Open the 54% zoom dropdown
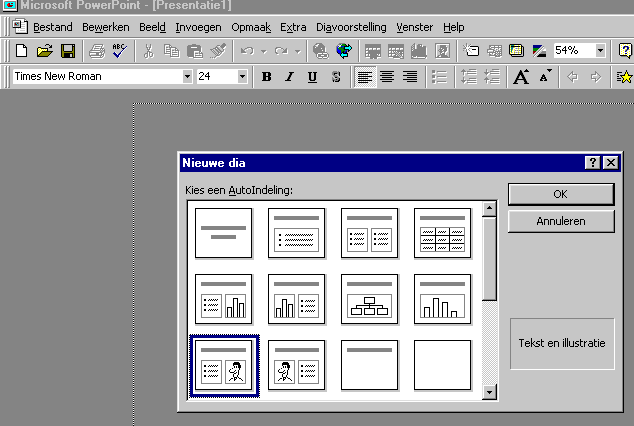This screenshot has height=426, width=634. coord(600,51)
